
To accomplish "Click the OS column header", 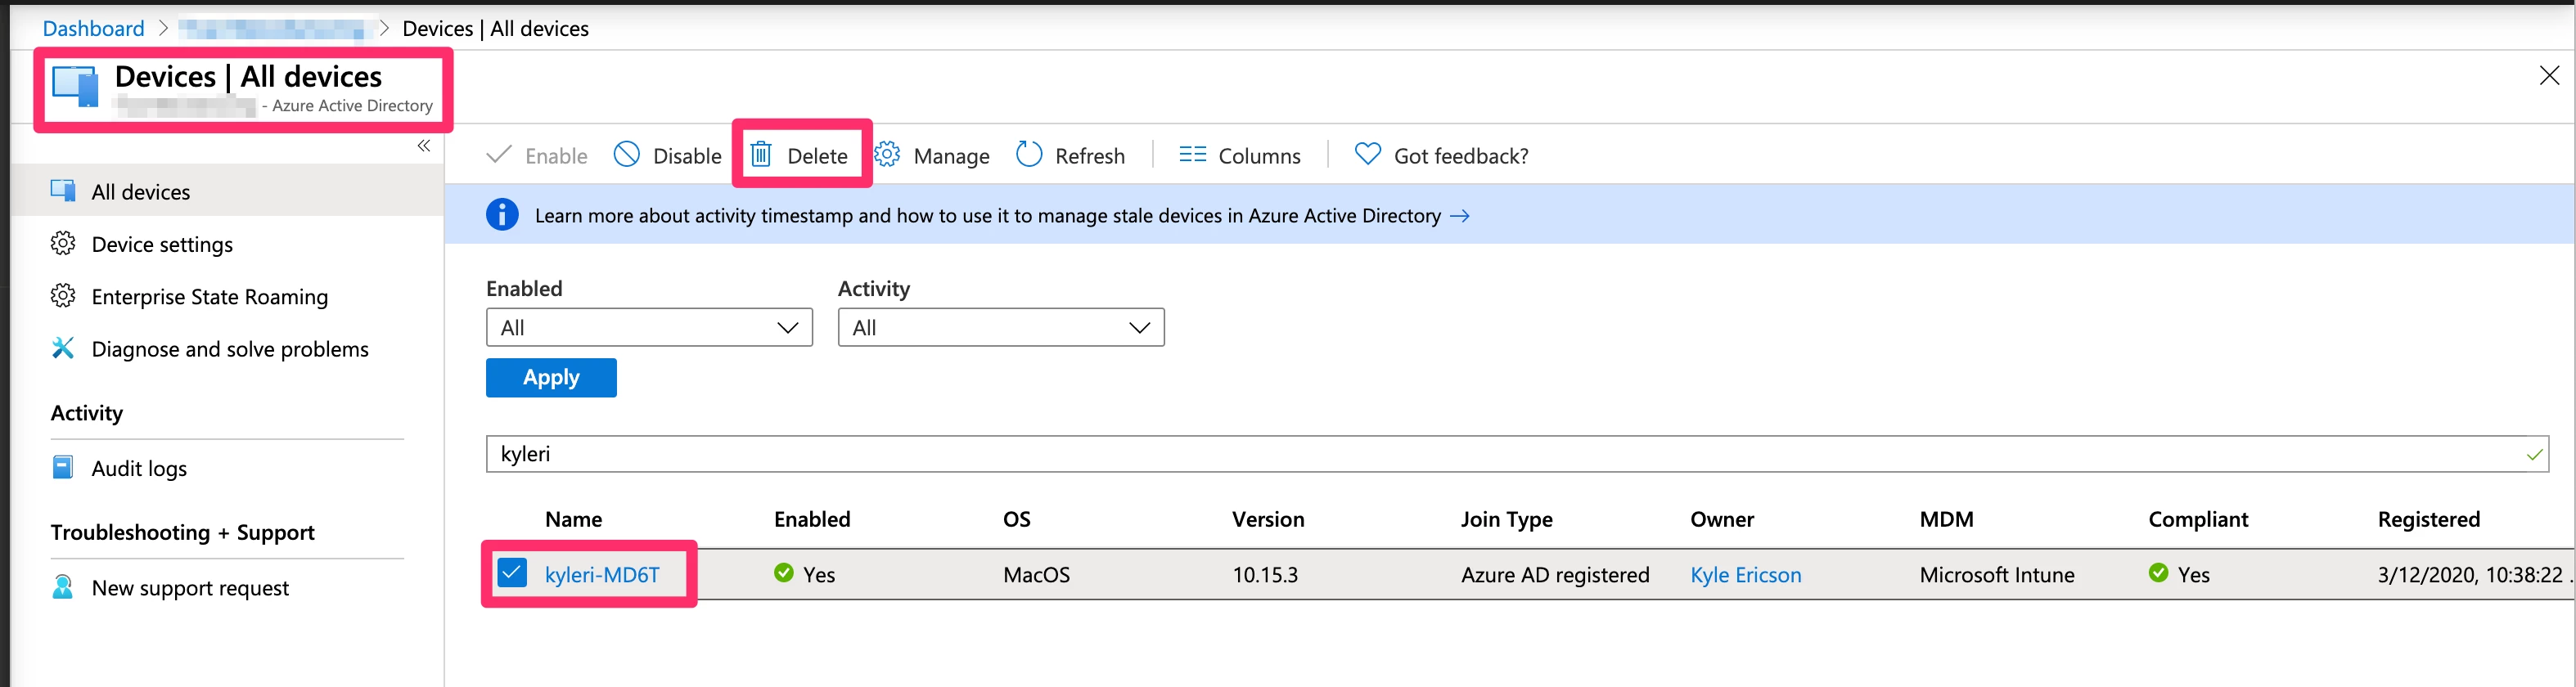I will point(1016,519).
